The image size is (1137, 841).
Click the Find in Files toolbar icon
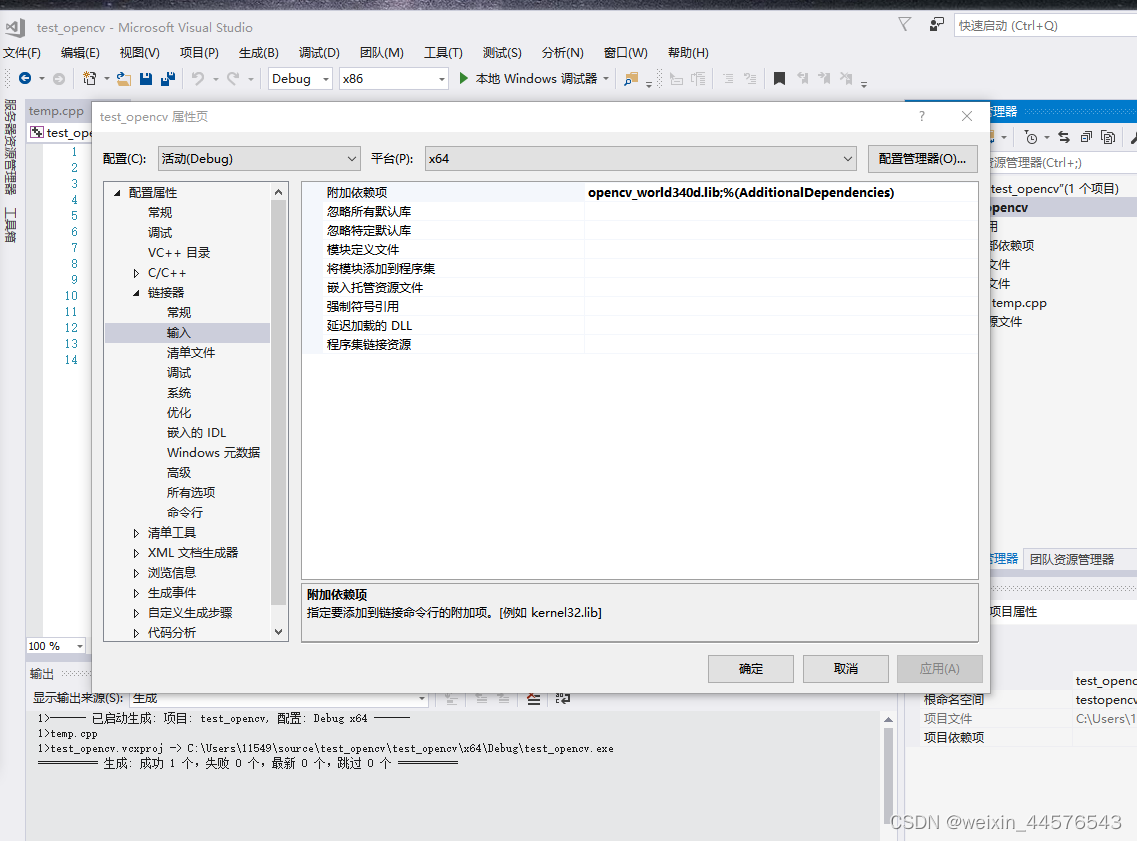631,78
